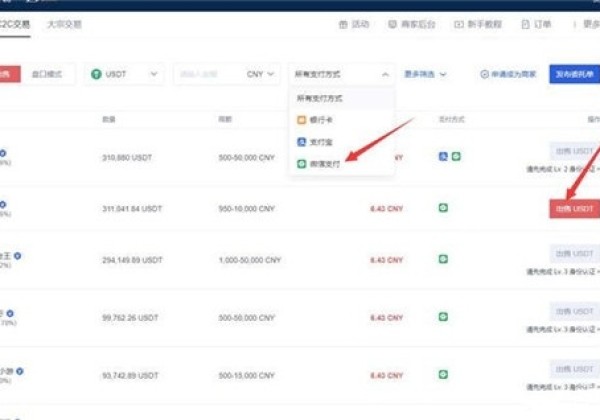
Task: Click Alipay icon in 310,880 USDT row
Action: click(x=443, y=156)
